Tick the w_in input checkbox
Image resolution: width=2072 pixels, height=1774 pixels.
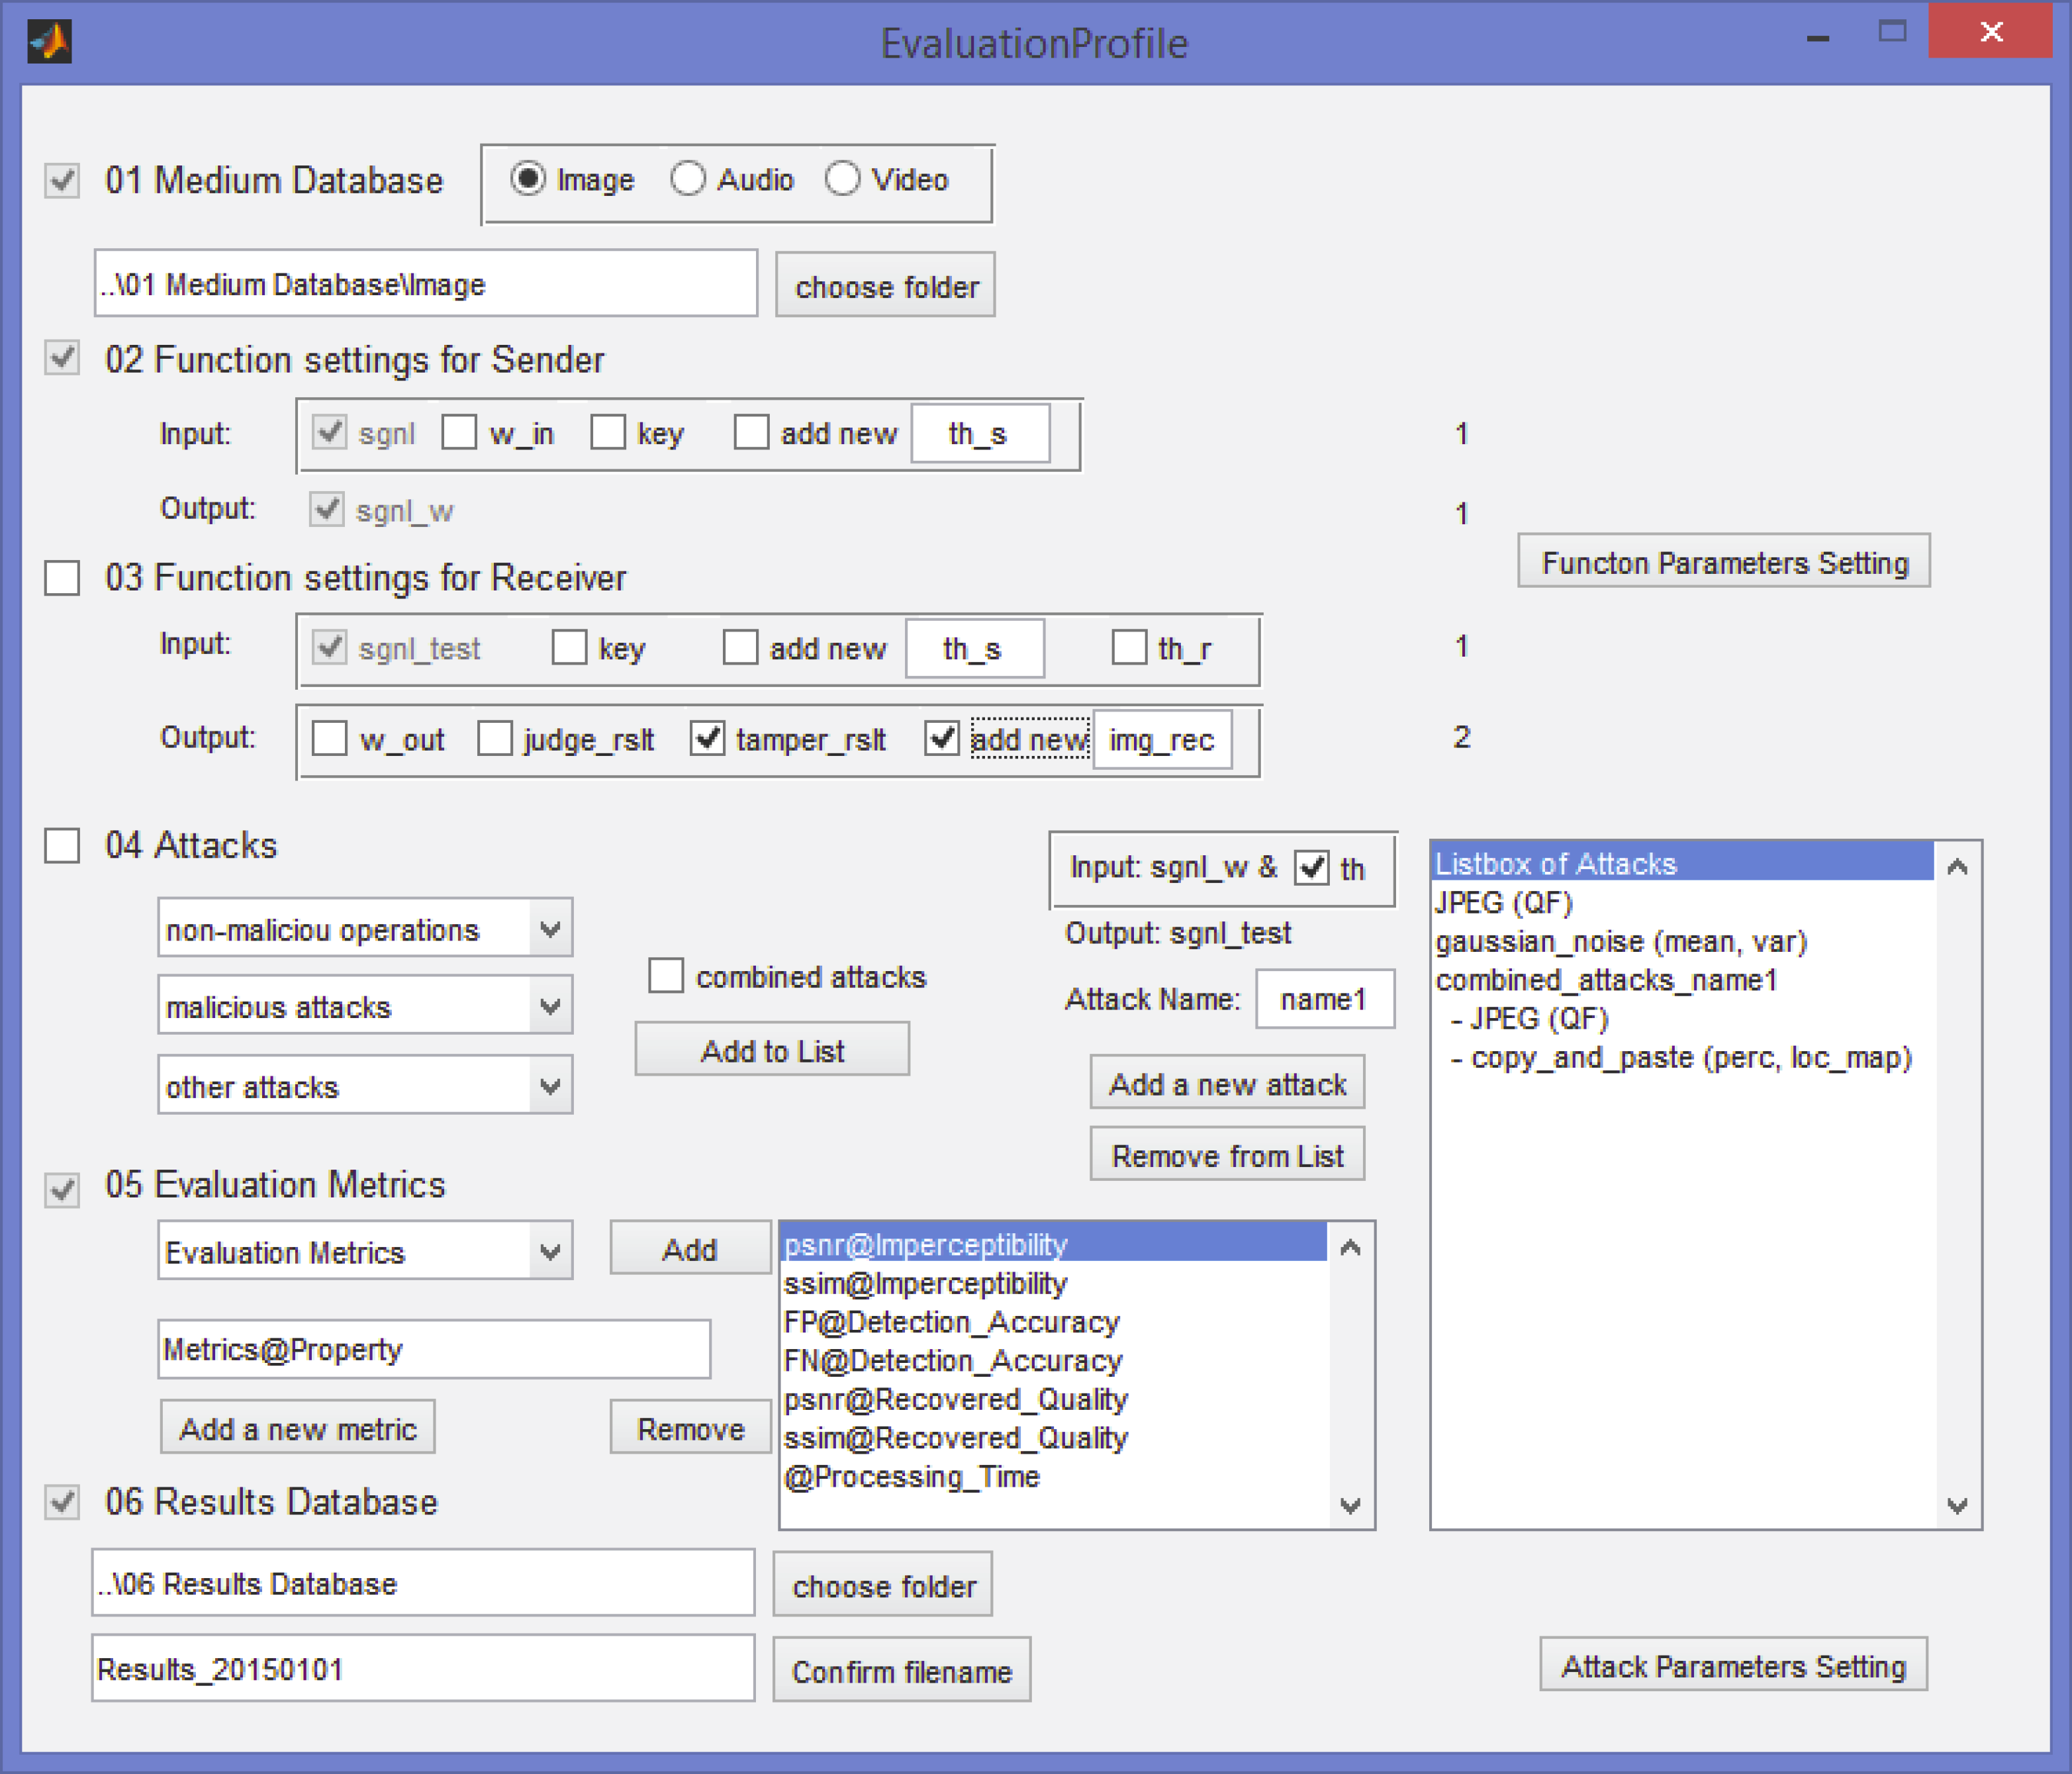[x=460, y=433]
